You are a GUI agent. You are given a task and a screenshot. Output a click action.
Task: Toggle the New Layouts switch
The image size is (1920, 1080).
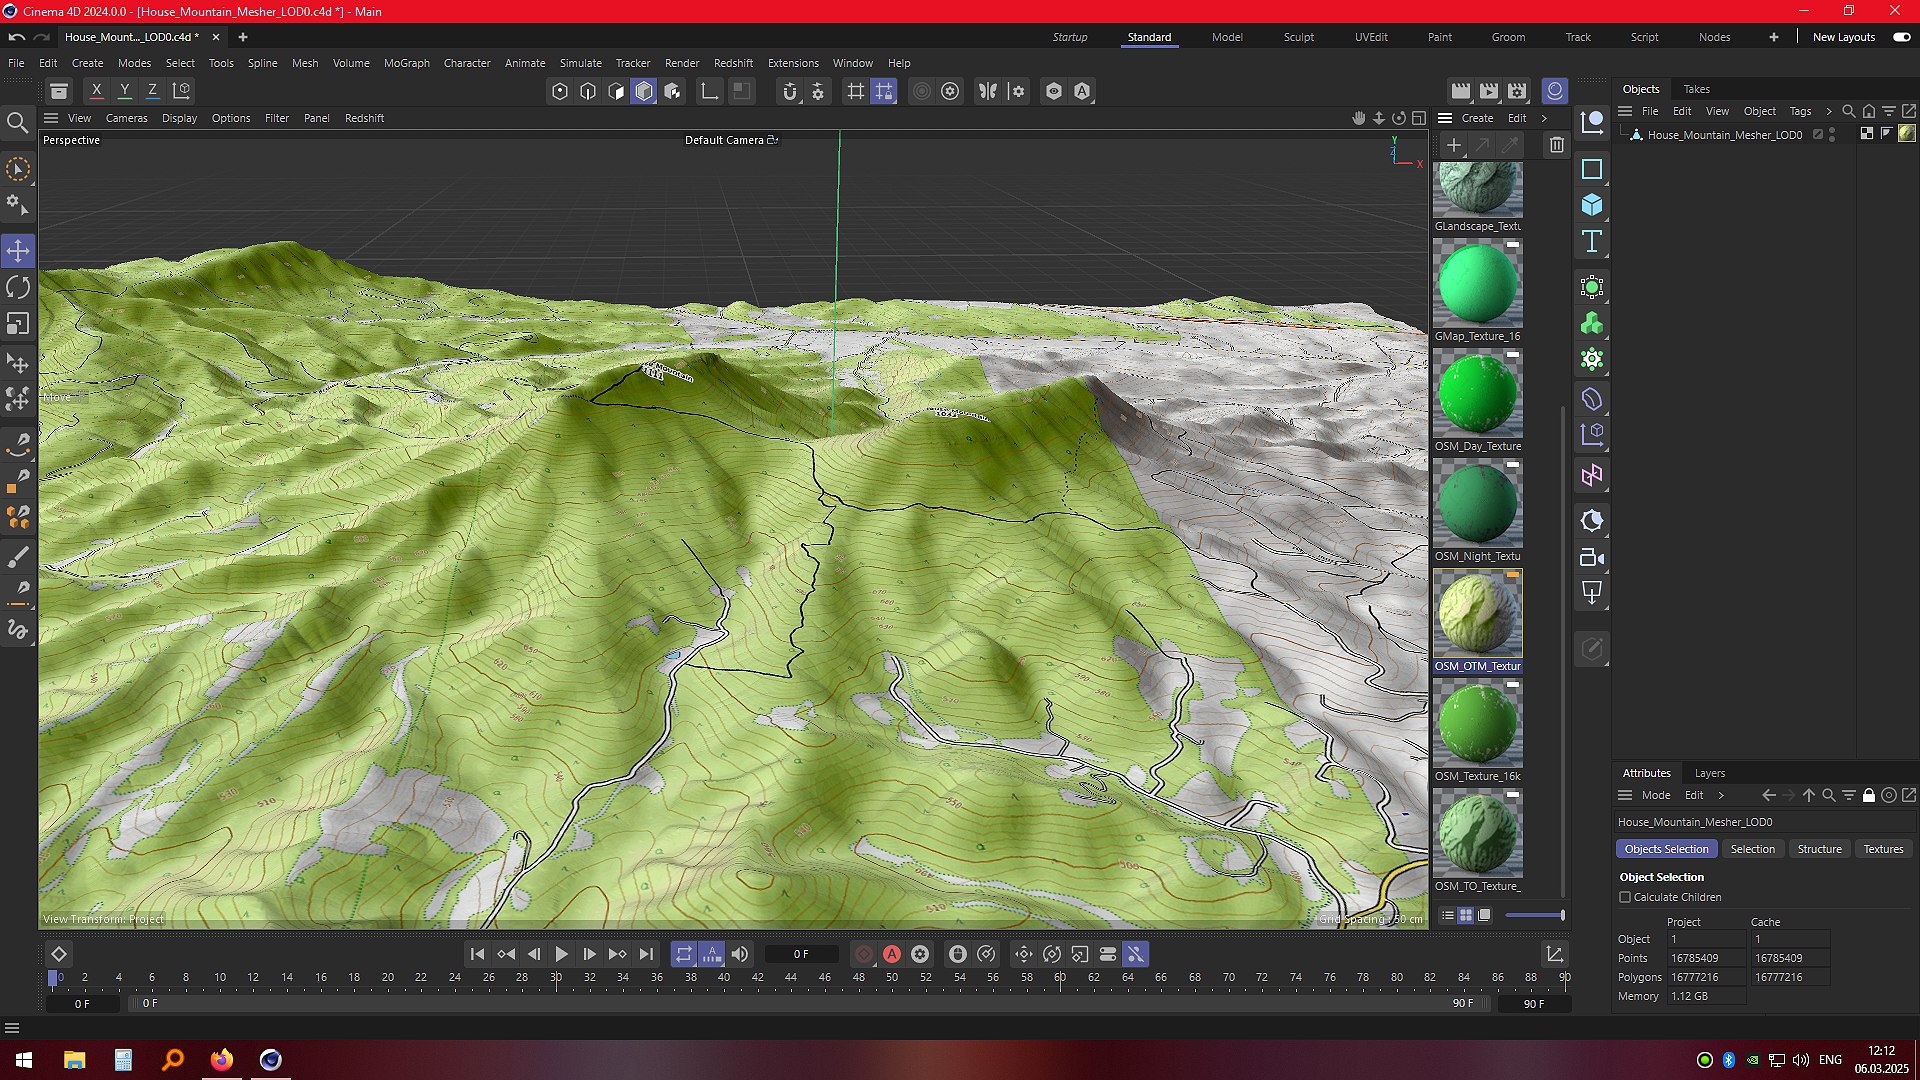(x=1901, y=37)
